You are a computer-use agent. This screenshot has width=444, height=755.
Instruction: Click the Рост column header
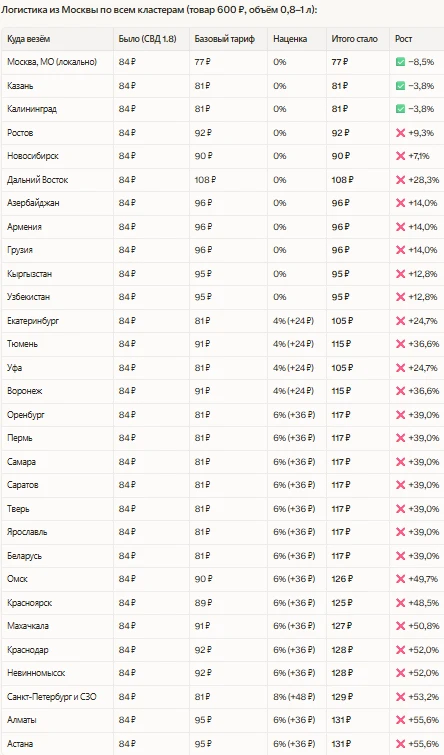pos(404,39)
